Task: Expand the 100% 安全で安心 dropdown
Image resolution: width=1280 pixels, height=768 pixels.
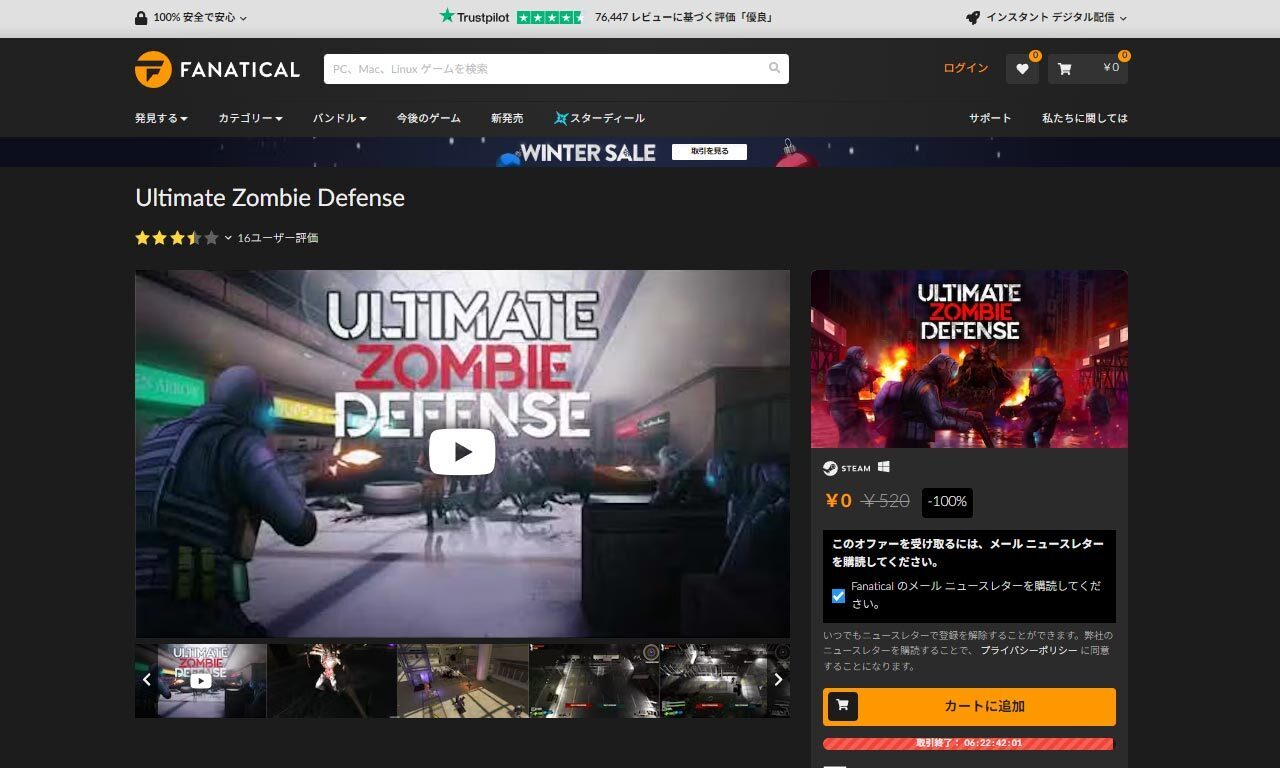Action: pos(190,18)
